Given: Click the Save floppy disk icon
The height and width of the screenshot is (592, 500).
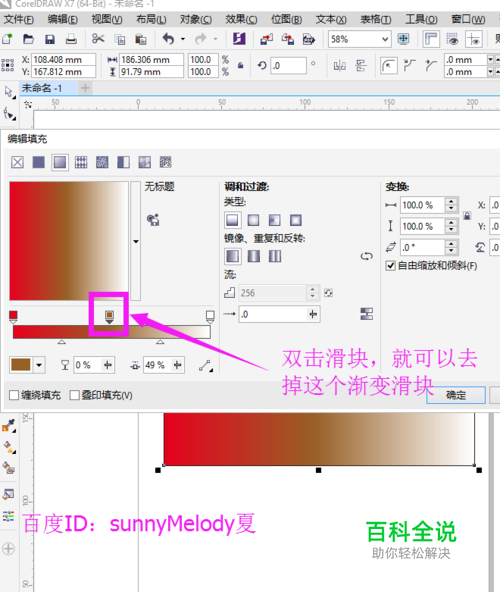Looking at the screenshot, I should (50, 39).
